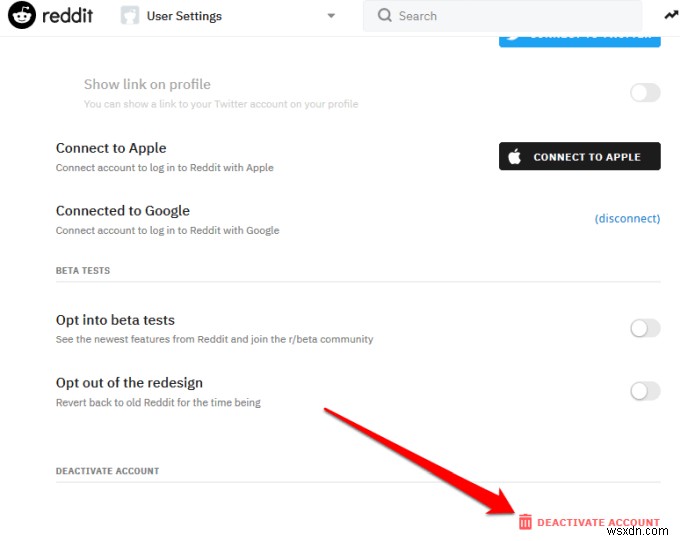Image resolution: width=680 pixels, height=541 pixels.
Task: Click the Connect to Apple button
Action: pyautogui.click(x=580, y=156)
